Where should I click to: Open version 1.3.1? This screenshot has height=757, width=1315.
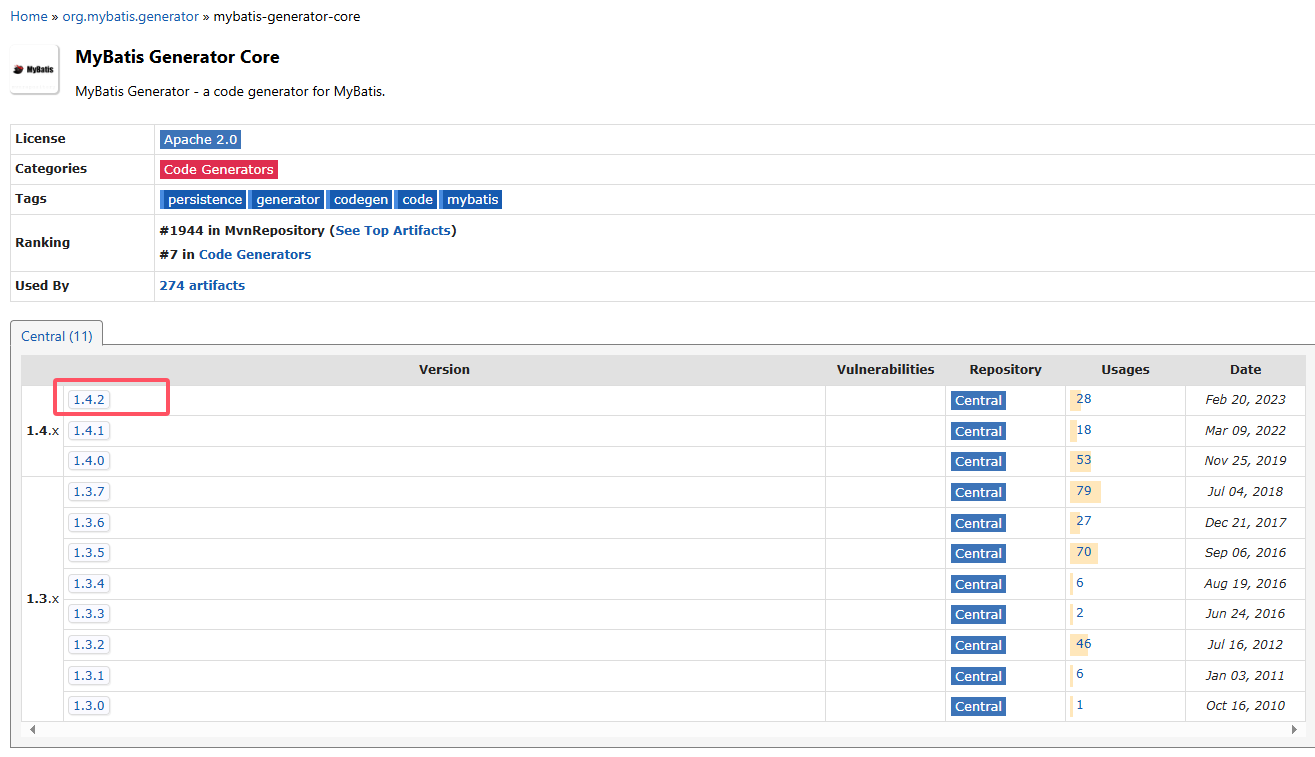[89, 675]
